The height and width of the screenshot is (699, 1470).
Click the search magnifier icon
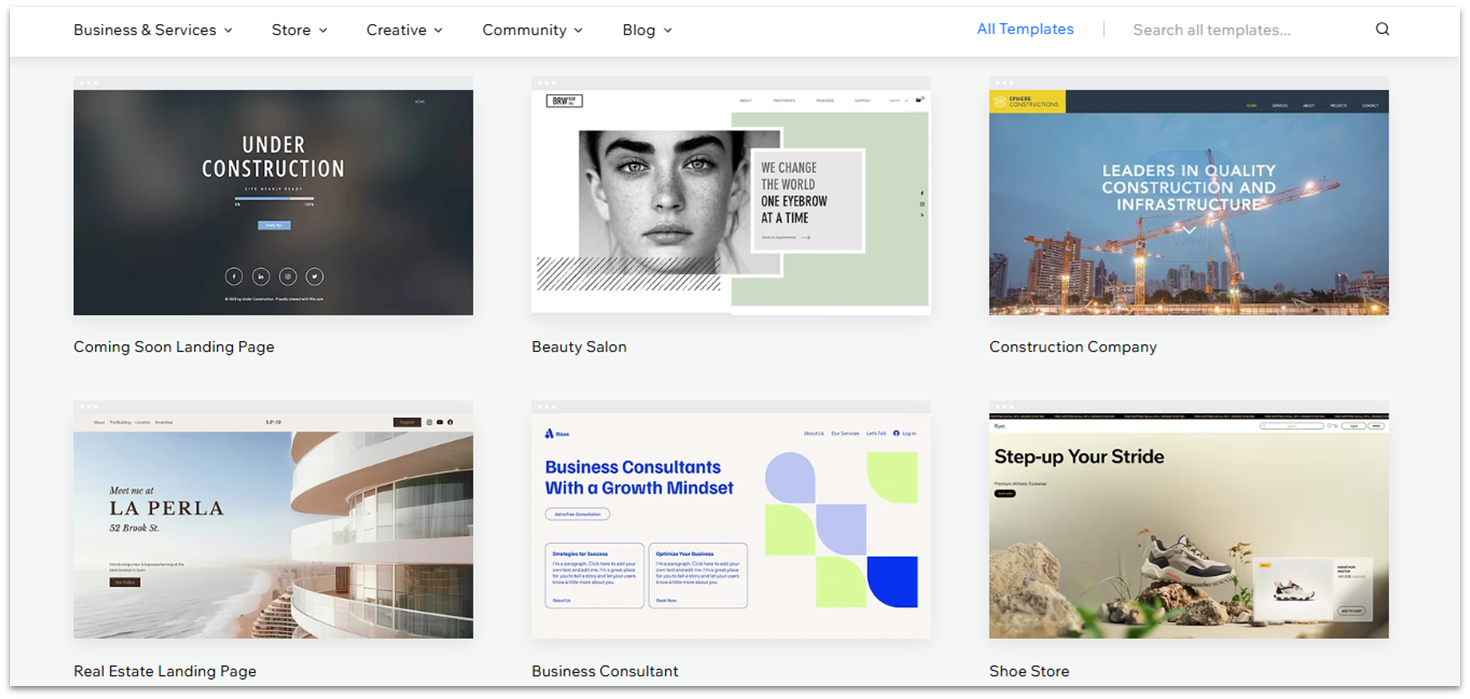(1382, 30)
